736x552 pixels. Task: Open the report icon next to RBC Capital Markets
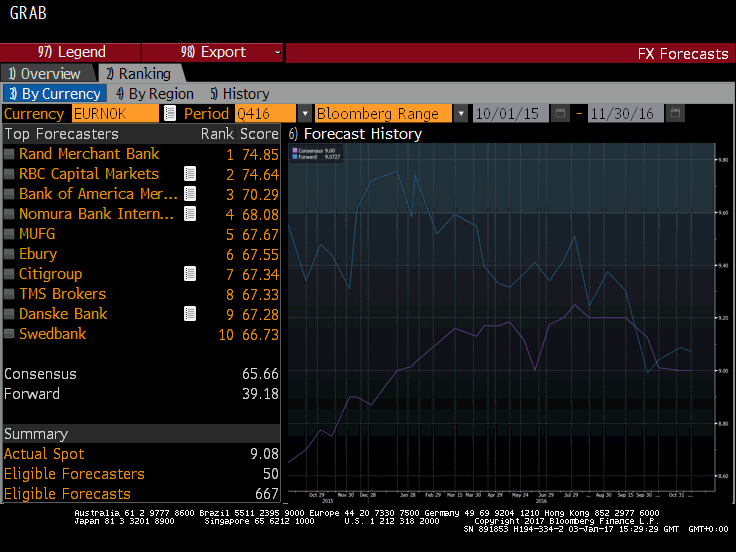(190, 174)
